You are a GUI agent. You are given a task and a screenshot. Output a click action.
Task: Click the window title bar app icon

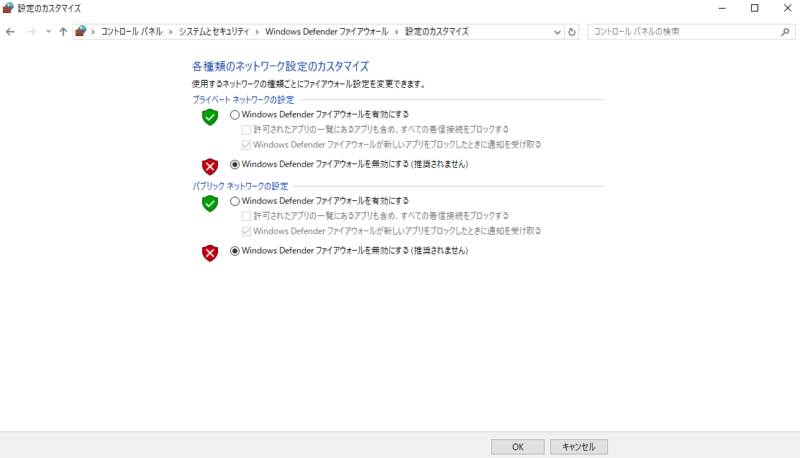[8, 8]
